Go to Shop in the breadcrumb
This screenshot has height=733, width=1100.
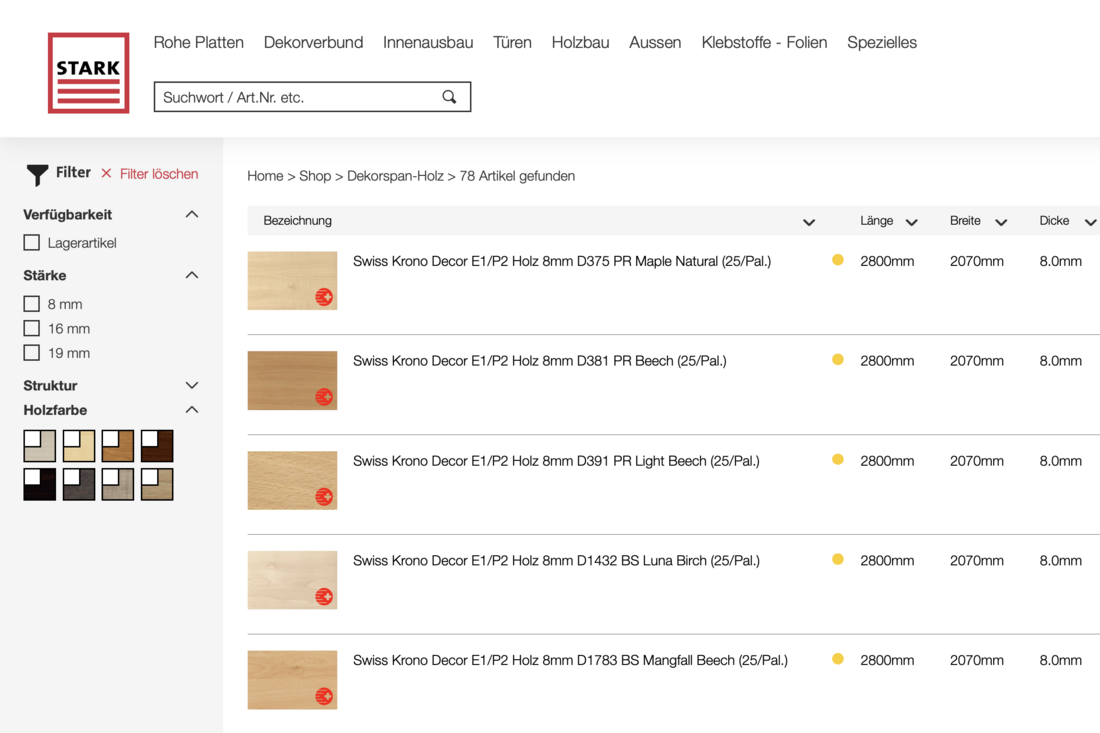[x=315, y=176]
